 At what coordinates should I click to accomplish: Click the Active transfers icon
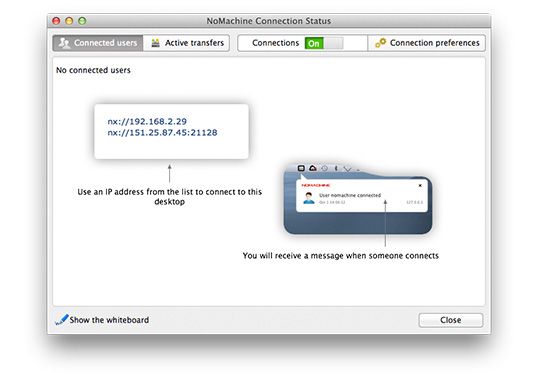click(x=155, y=43)
